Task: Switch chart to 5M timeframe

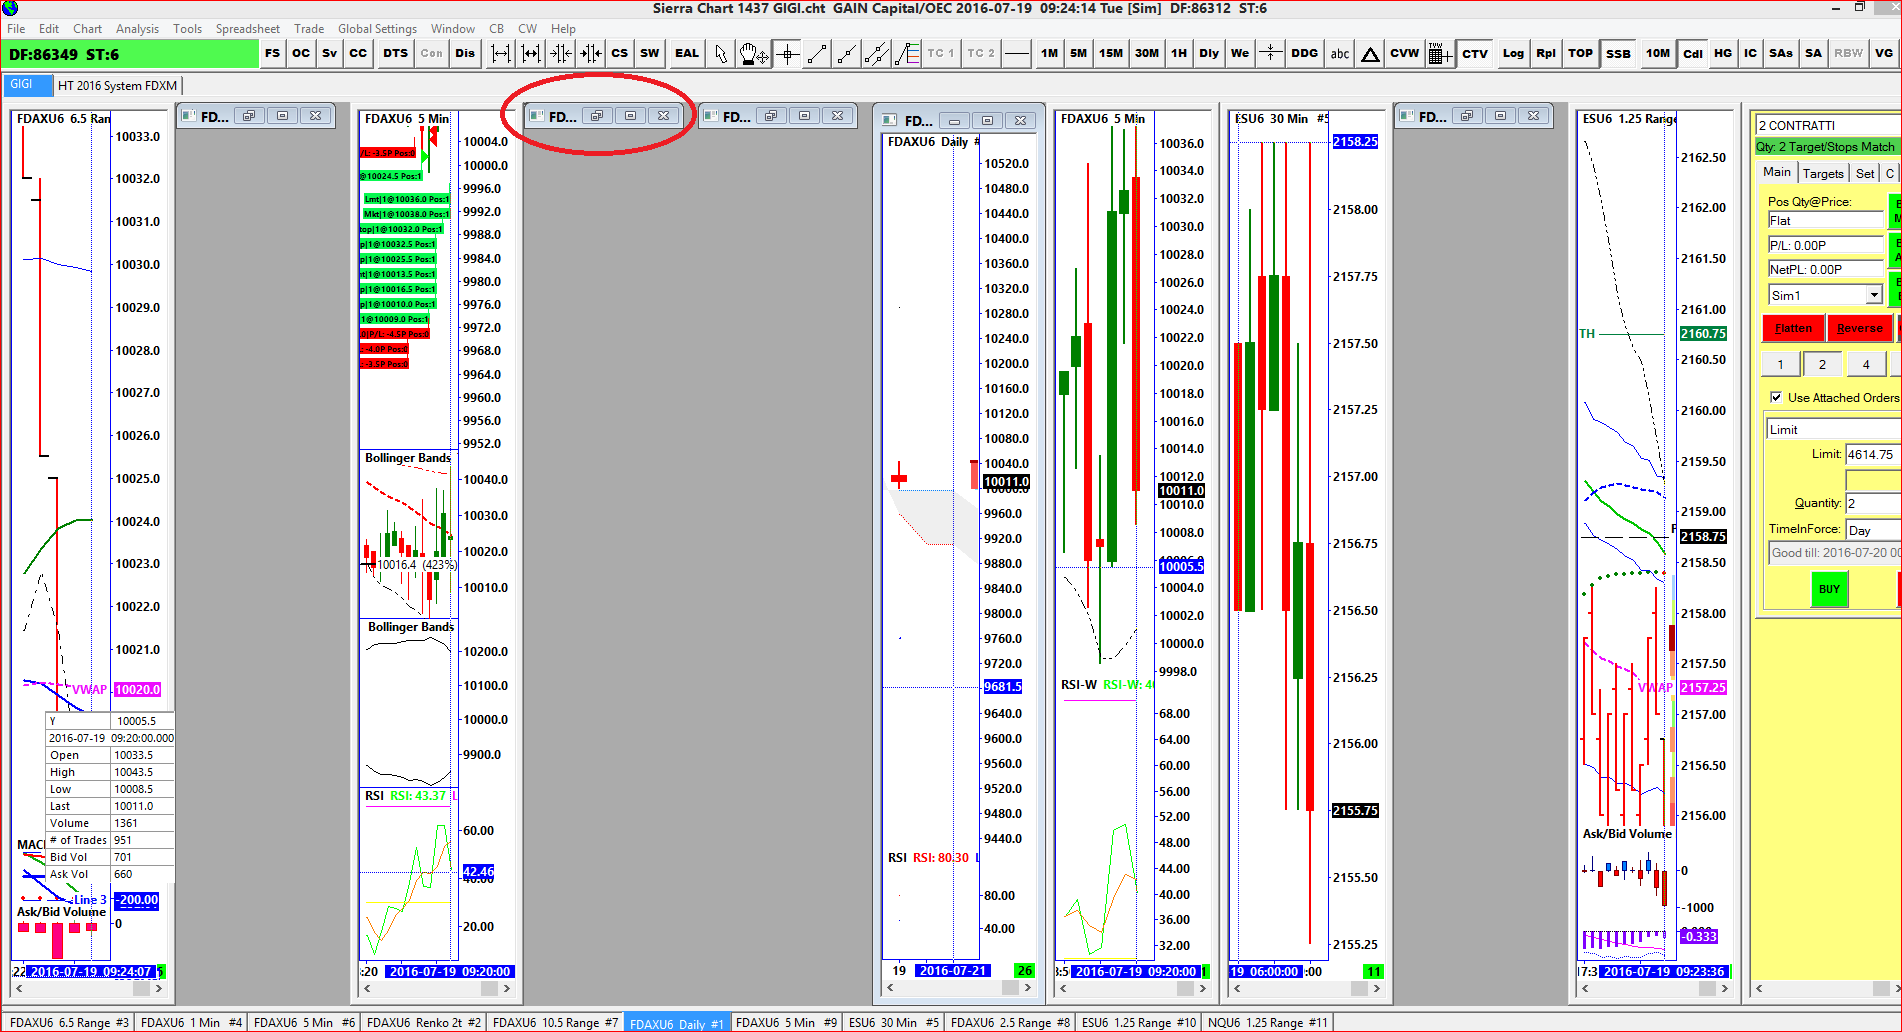Action: click(x=1078, y=54)
